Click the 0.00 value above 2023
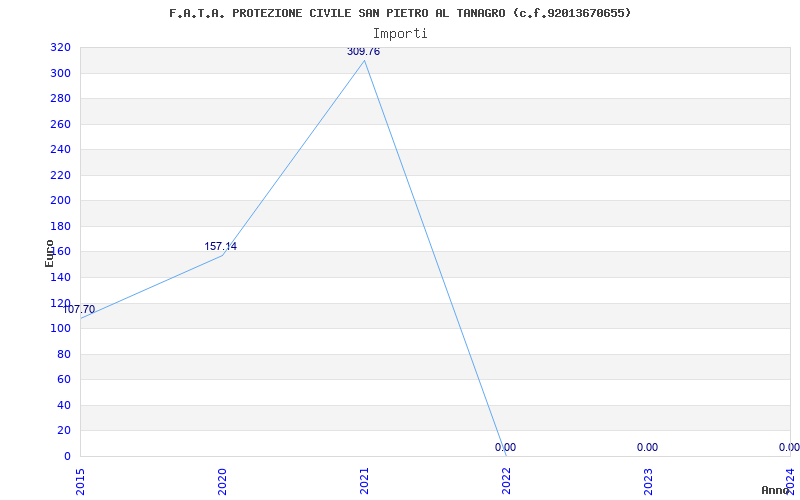This screenshot has height=500, width=800. coord(647,447)
